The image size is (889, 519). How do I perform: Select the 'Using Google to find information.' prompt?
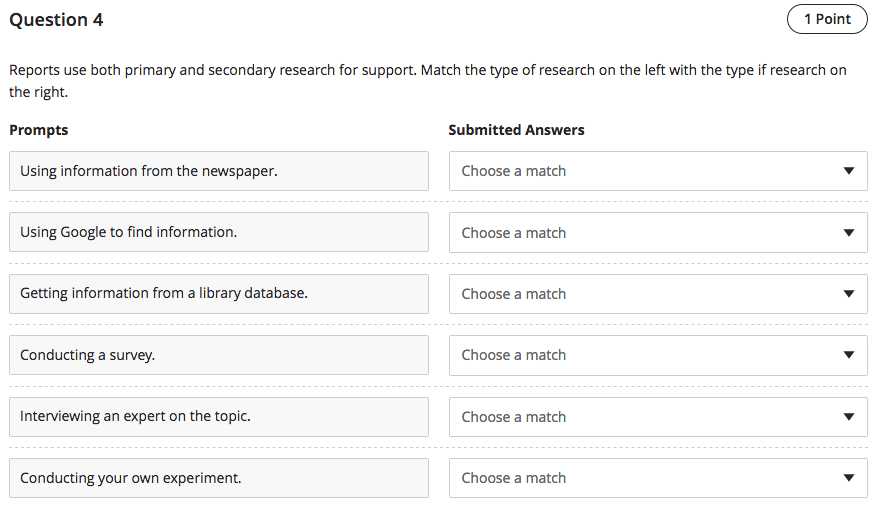tap(218, 232)
